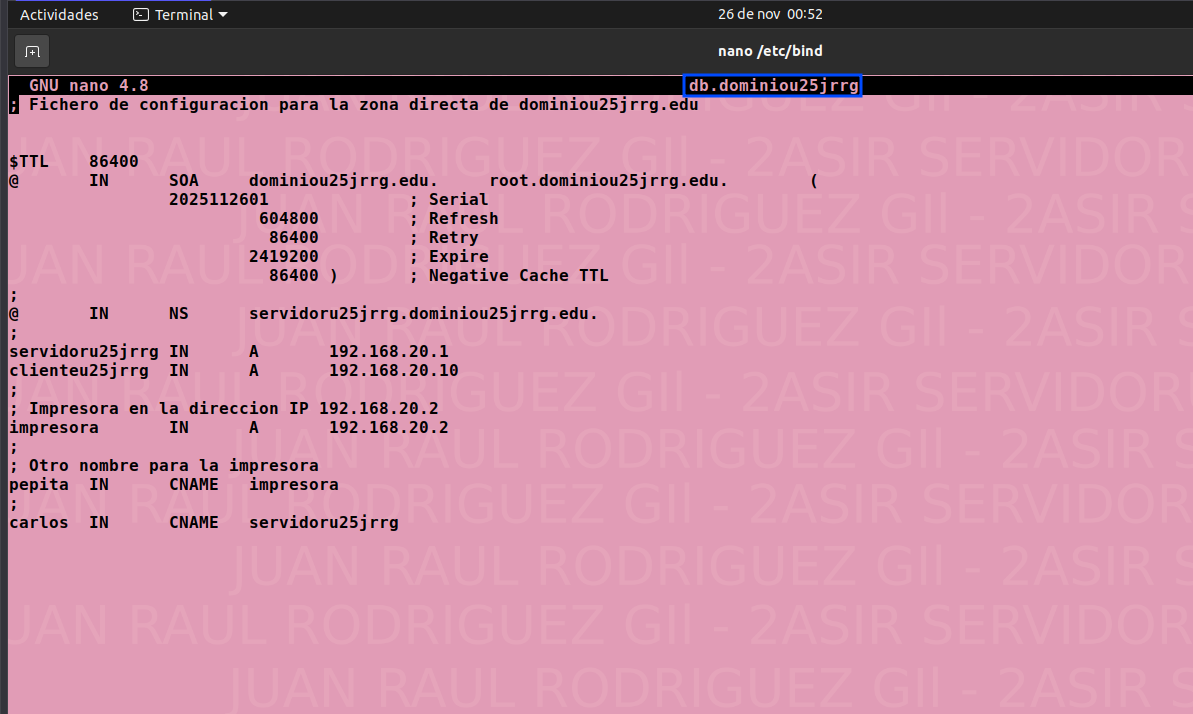Viewport: 1193px width, 714px height.
Task: Click root.dominiou25jrrg.edu. in the SOA line
Action: tap(609, 180)
